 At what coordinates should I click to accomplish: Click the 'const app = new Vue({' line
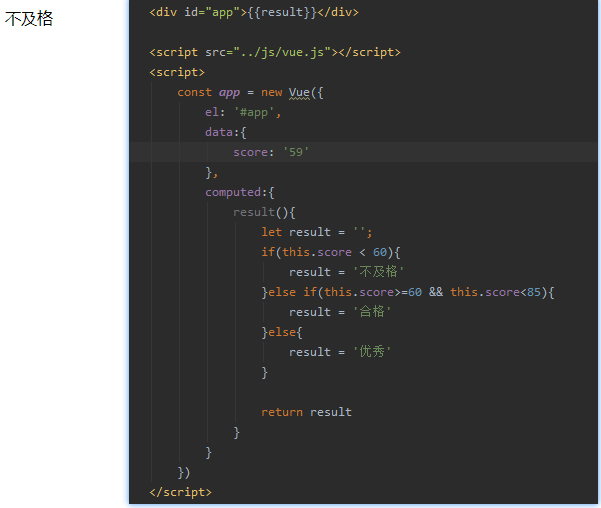click(250, 92)
